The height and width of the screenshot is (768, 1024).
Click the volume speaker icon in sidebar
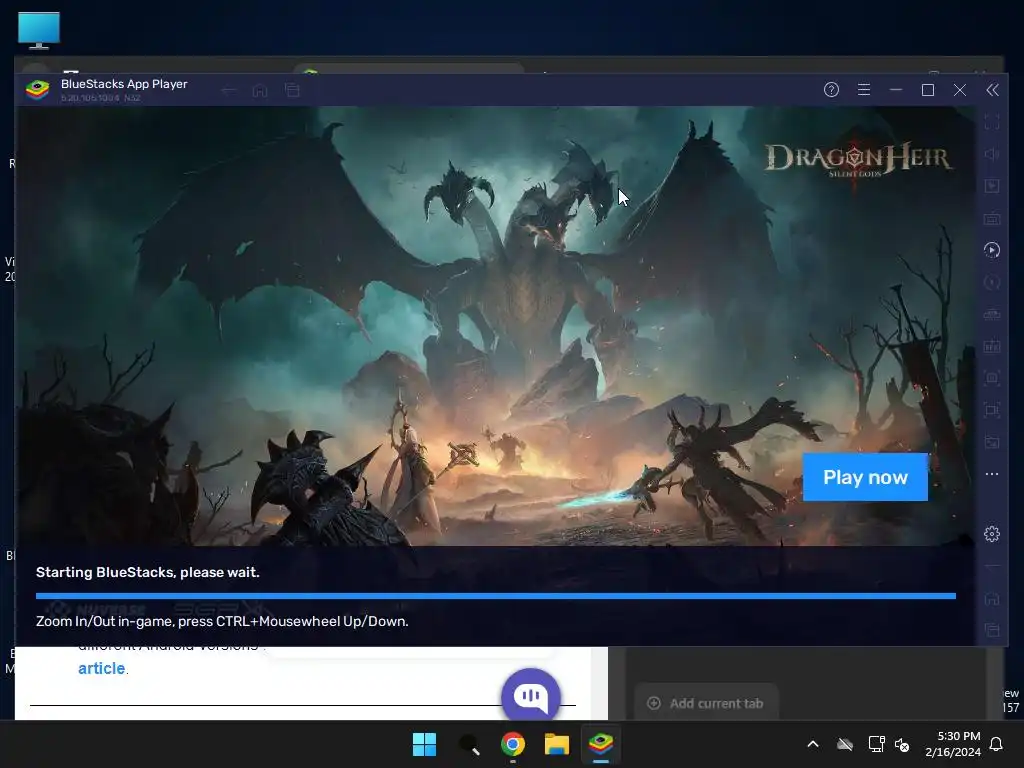(x=991, y=154)
